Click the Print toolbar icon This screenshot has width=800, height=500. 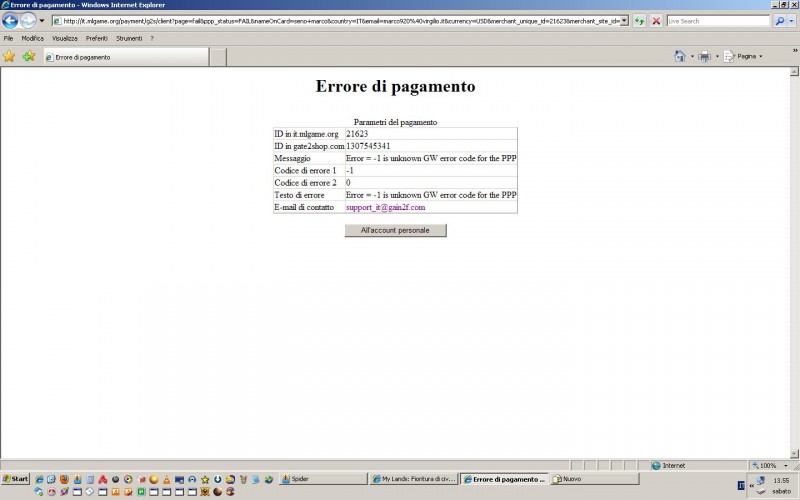click(704, 56)
